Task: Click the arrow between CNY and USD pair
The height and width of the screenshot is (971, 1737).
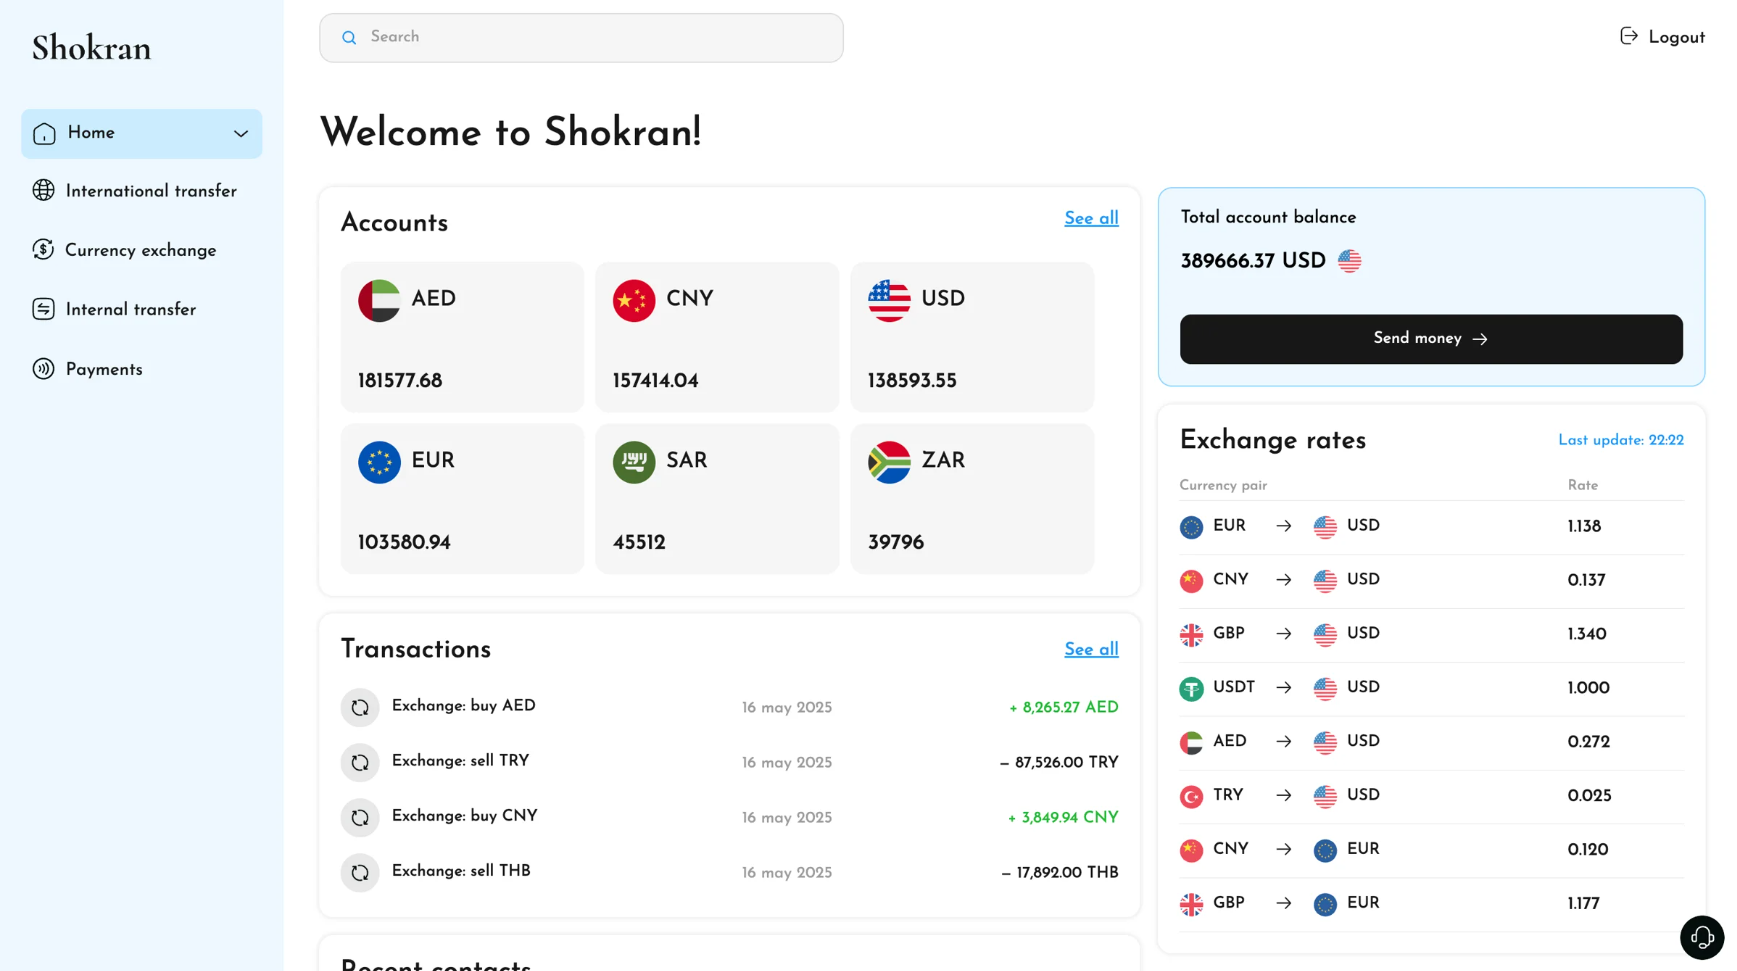Action: coord(1283,580)
